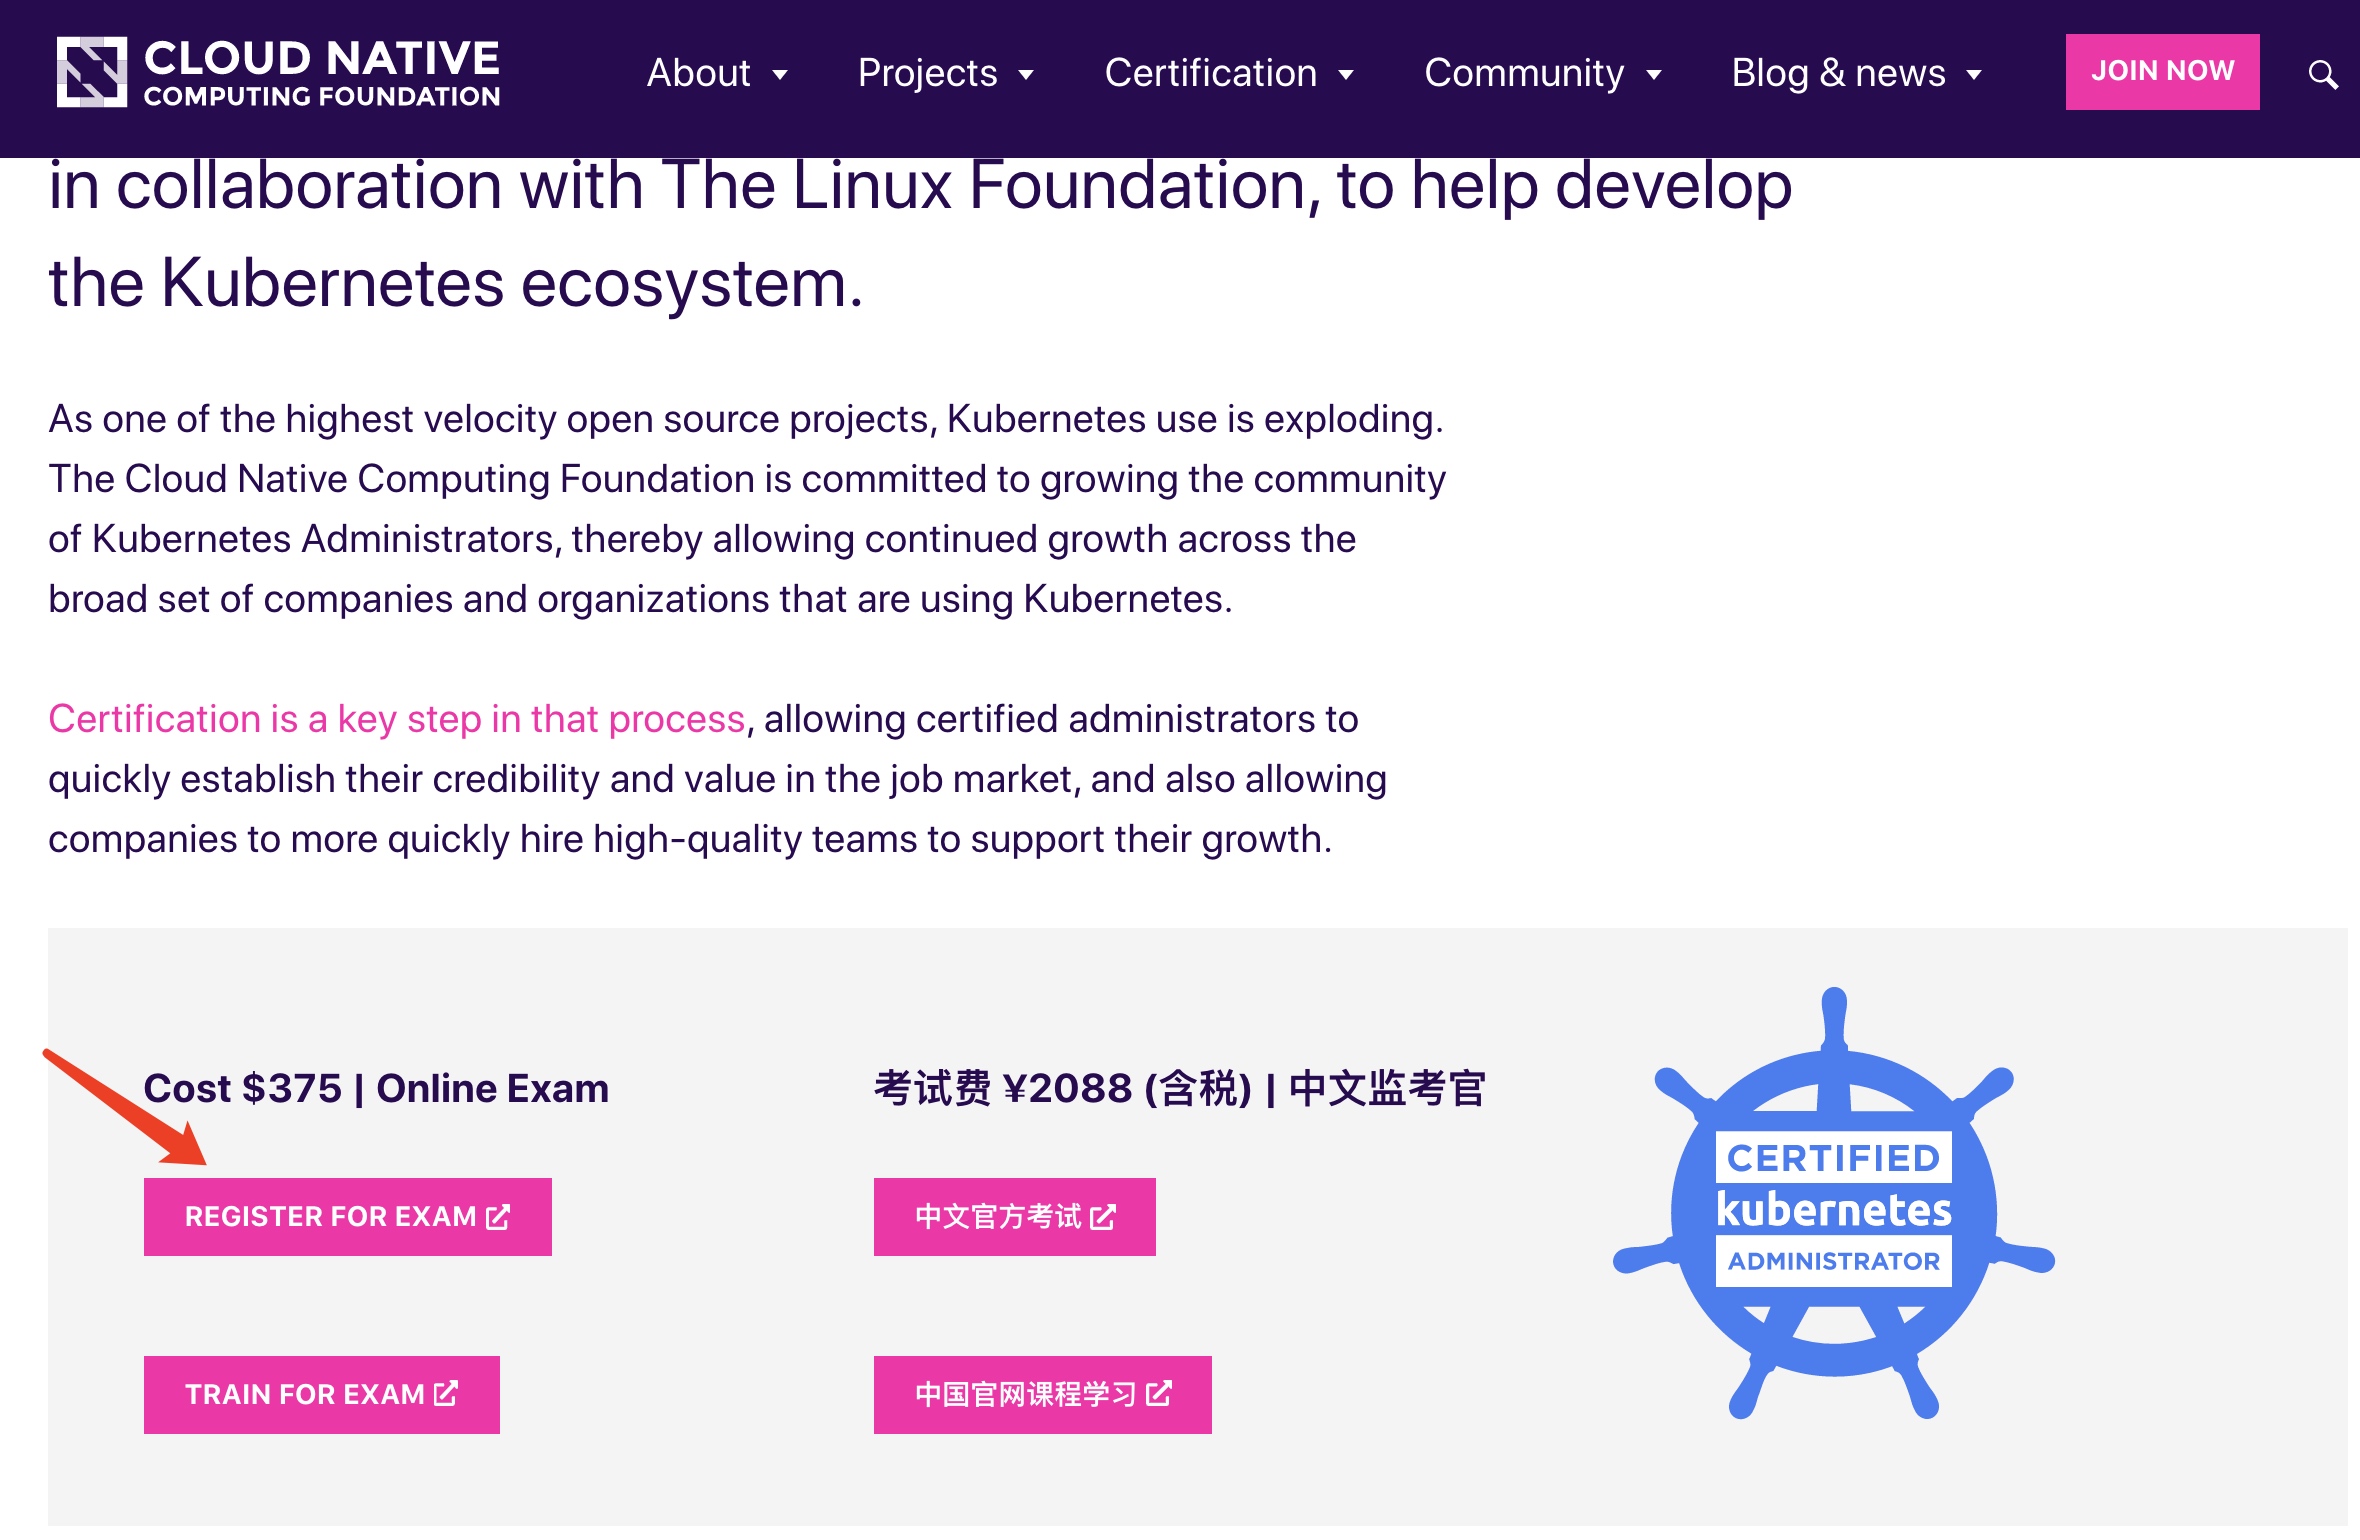Click Cloud Native Computing Foundation wordmark

(x=322, y=73)
